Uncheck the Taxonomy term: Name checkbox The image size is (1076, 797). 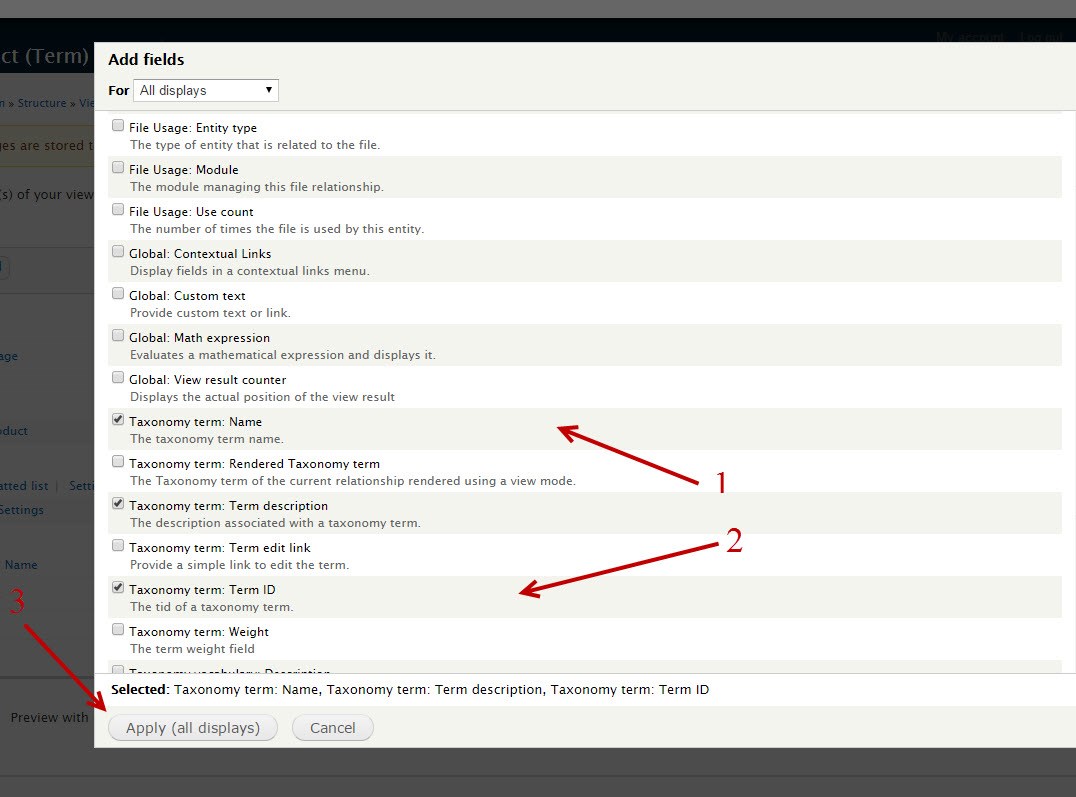click(118, 419)
